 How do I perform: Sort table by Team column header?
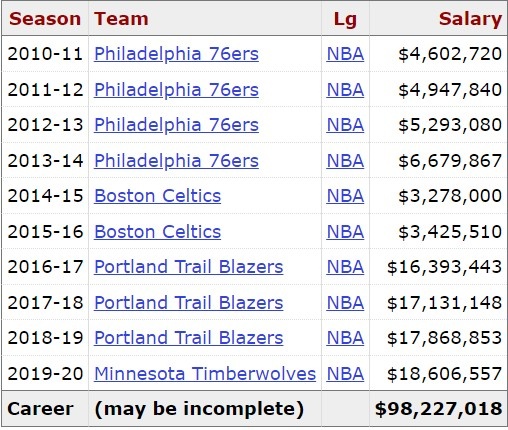click(205, 19)
